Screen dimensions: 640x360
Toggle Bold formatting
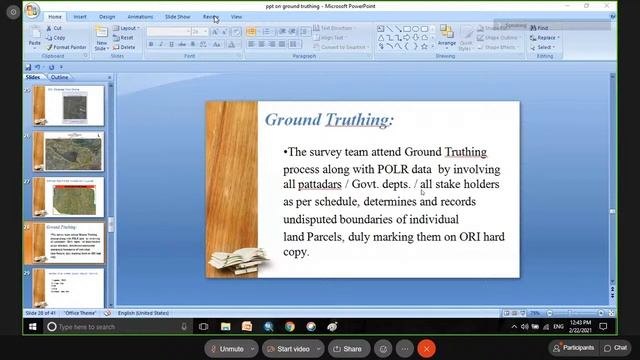151,44
